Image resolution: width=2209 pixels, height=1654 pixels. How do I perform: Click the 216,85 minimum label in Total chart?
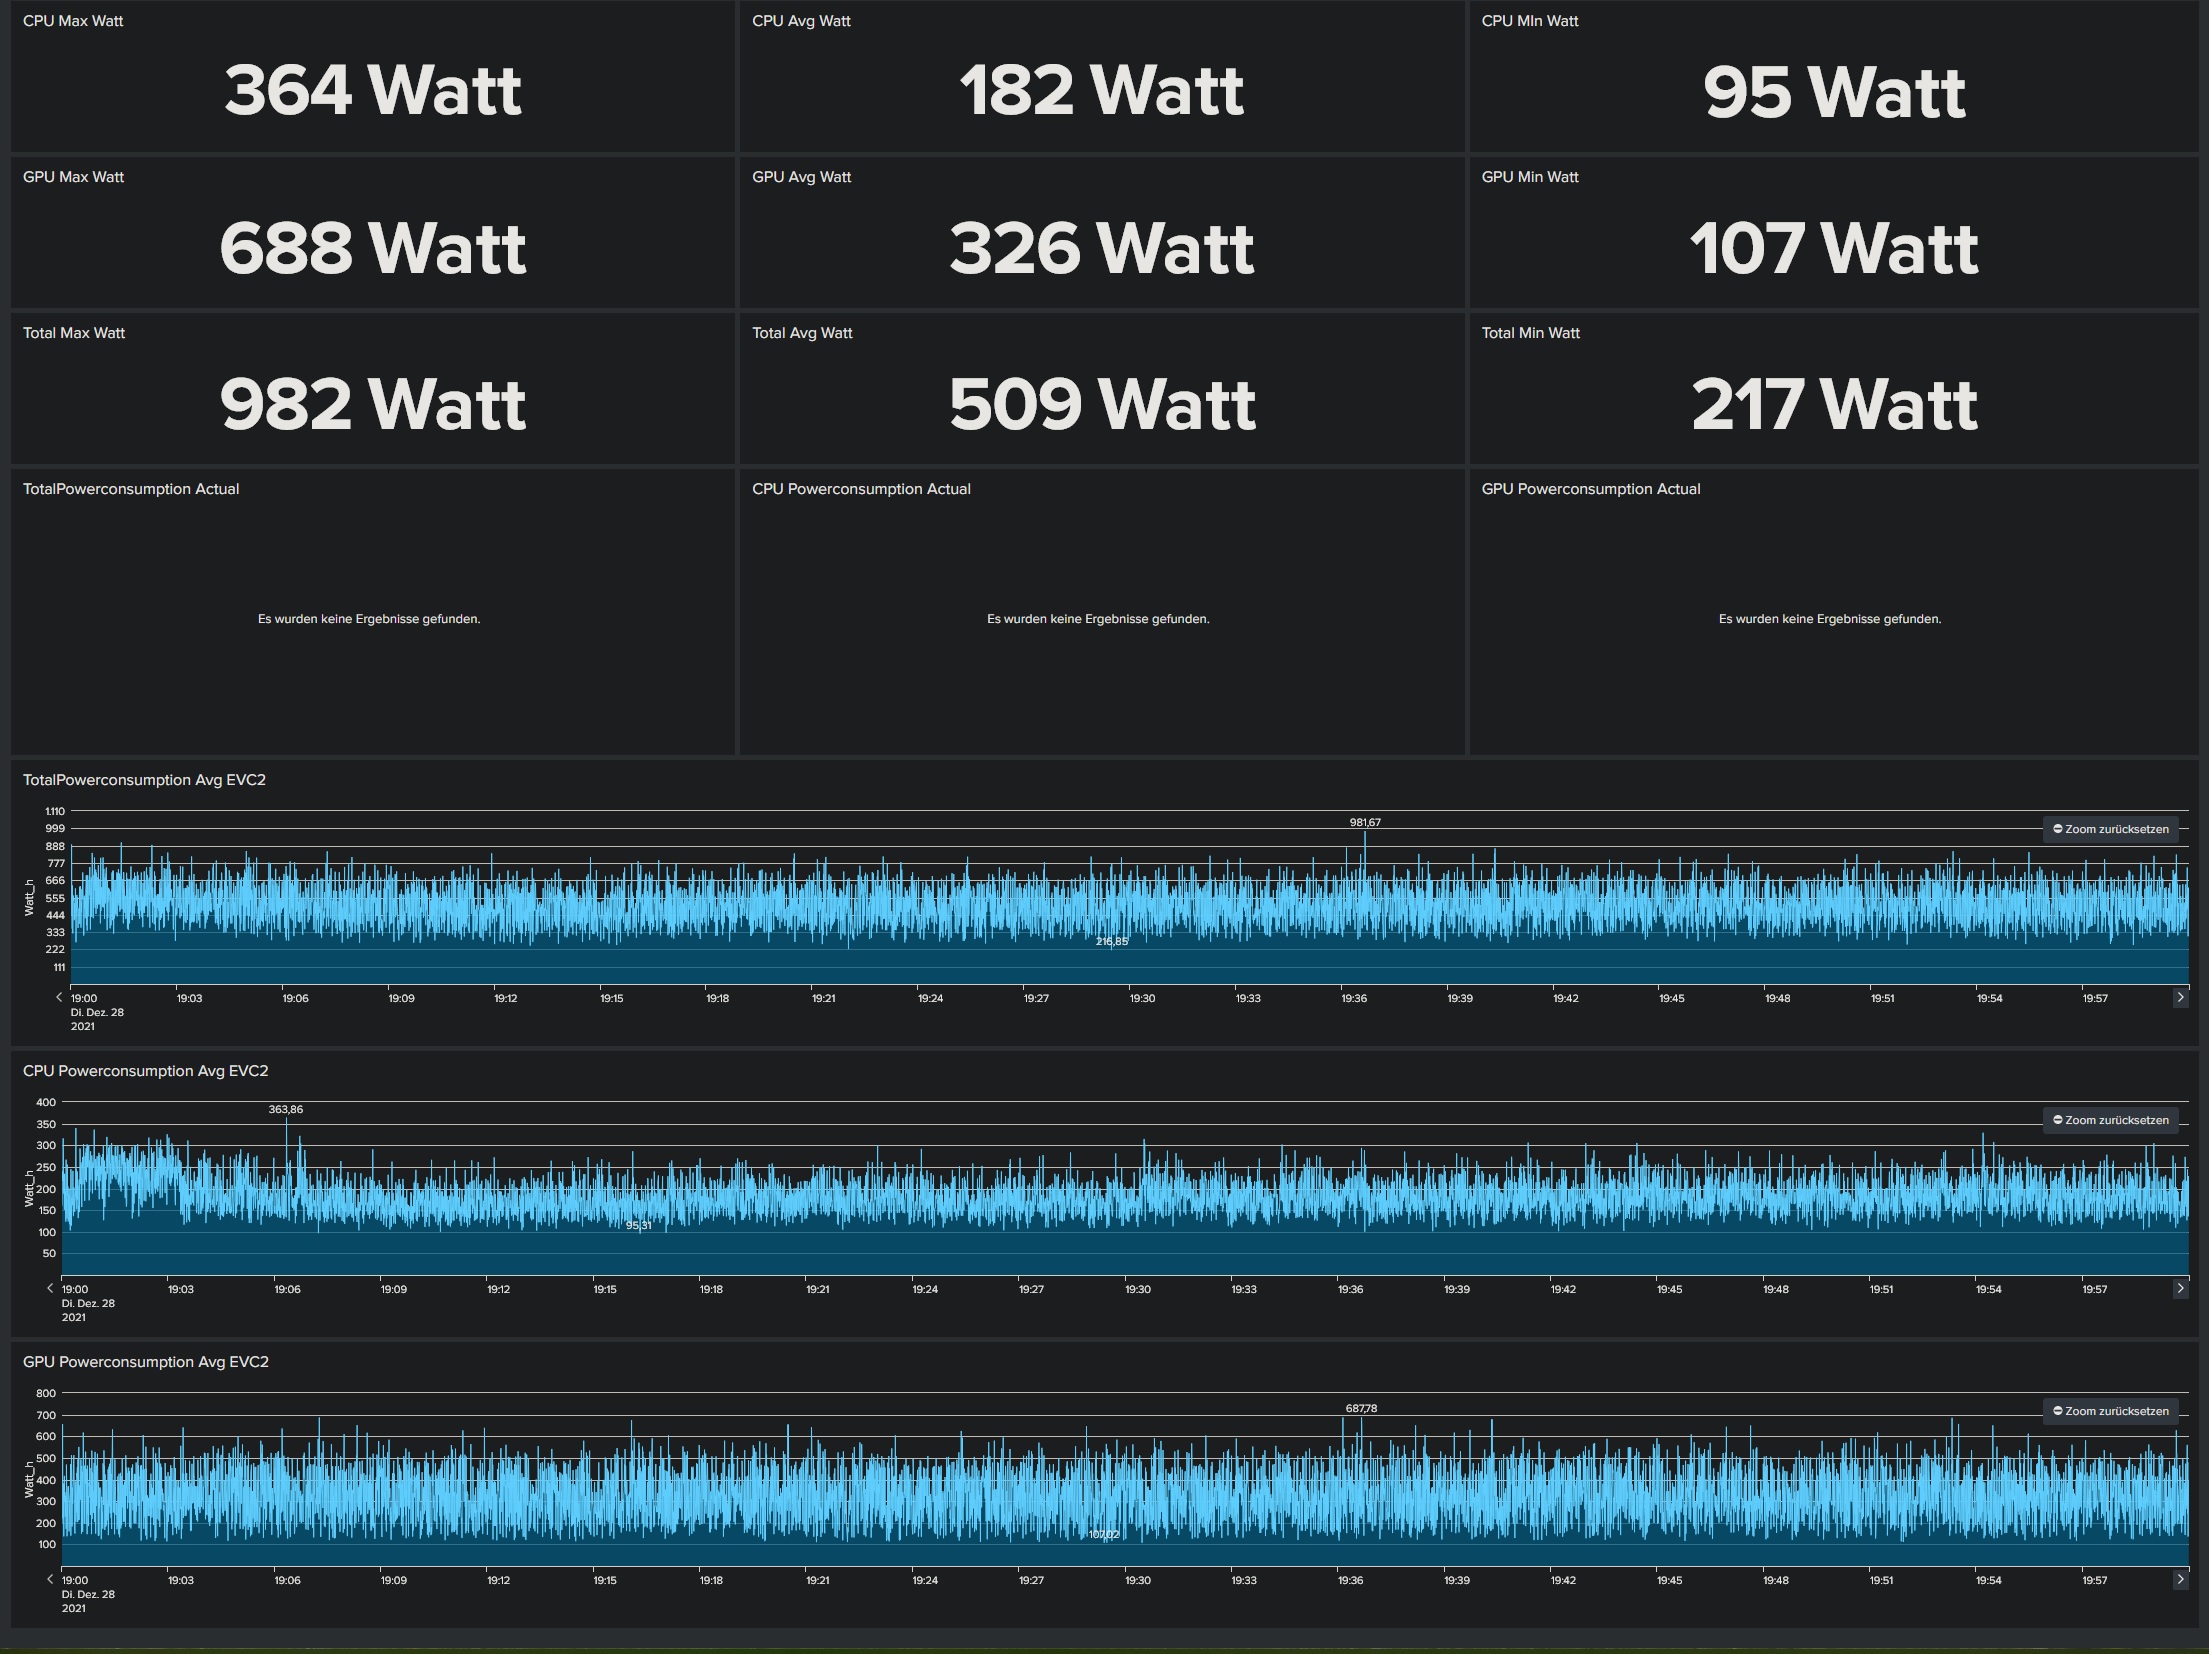(x=1111, y=941)
